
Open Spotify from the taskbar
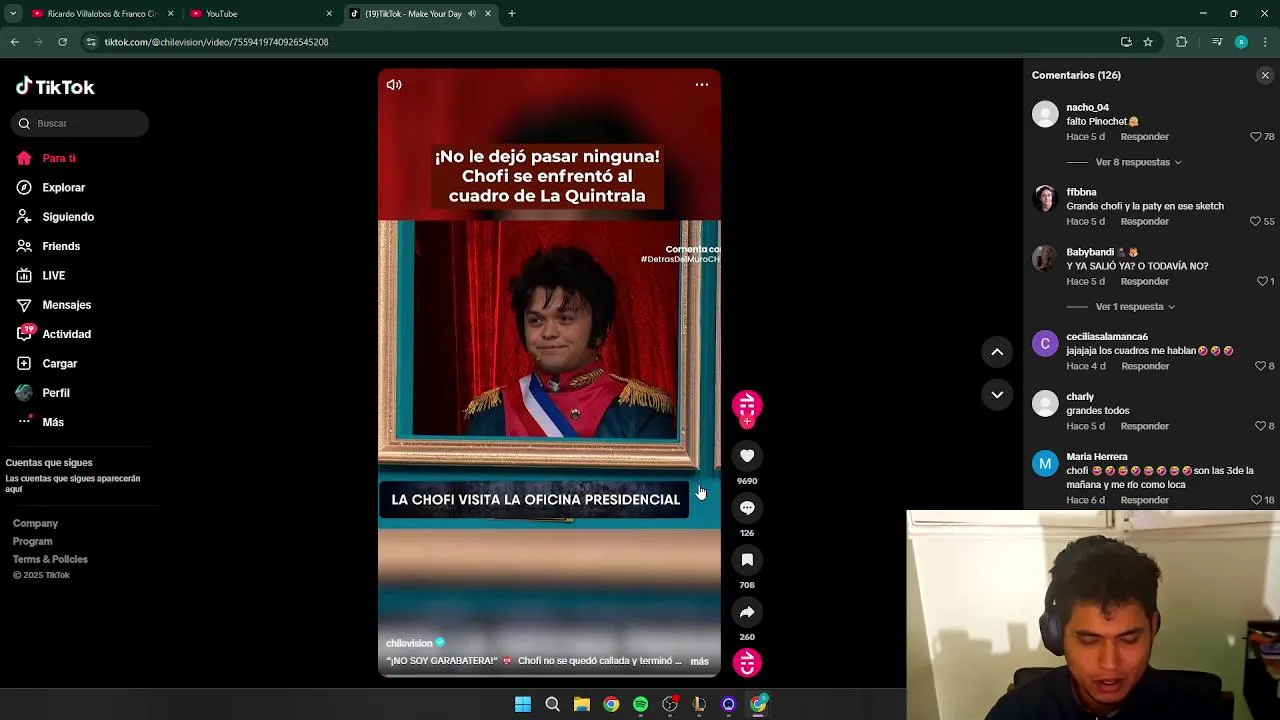coord(640,705)
